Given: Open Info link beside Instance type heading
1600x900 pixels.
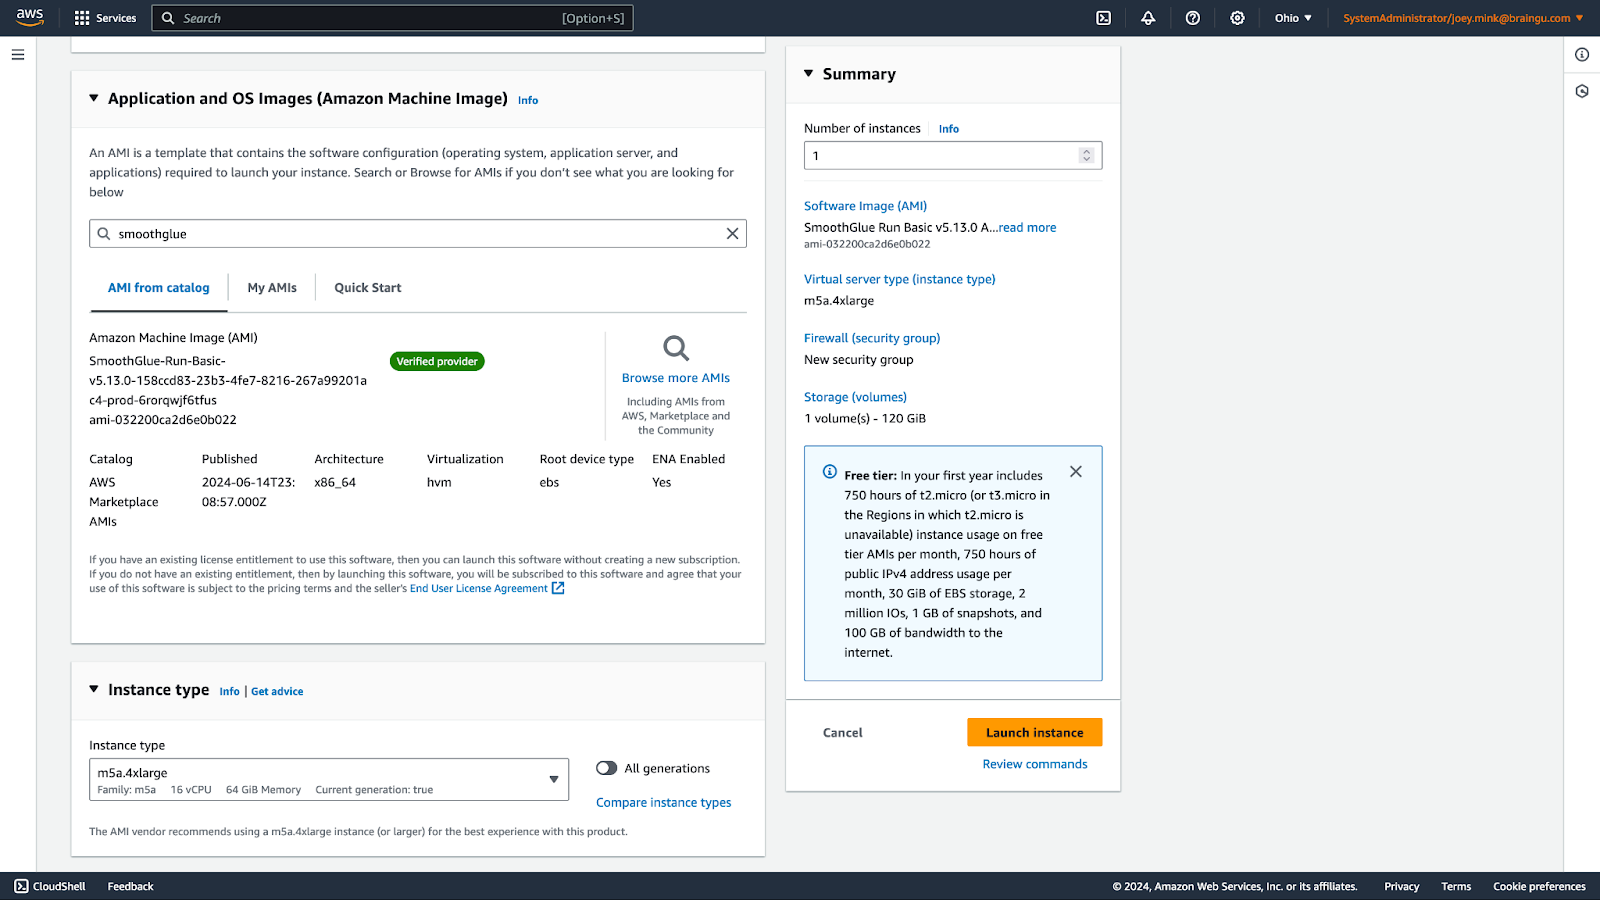Looking at the screenshot, I should tap(230, 692).
